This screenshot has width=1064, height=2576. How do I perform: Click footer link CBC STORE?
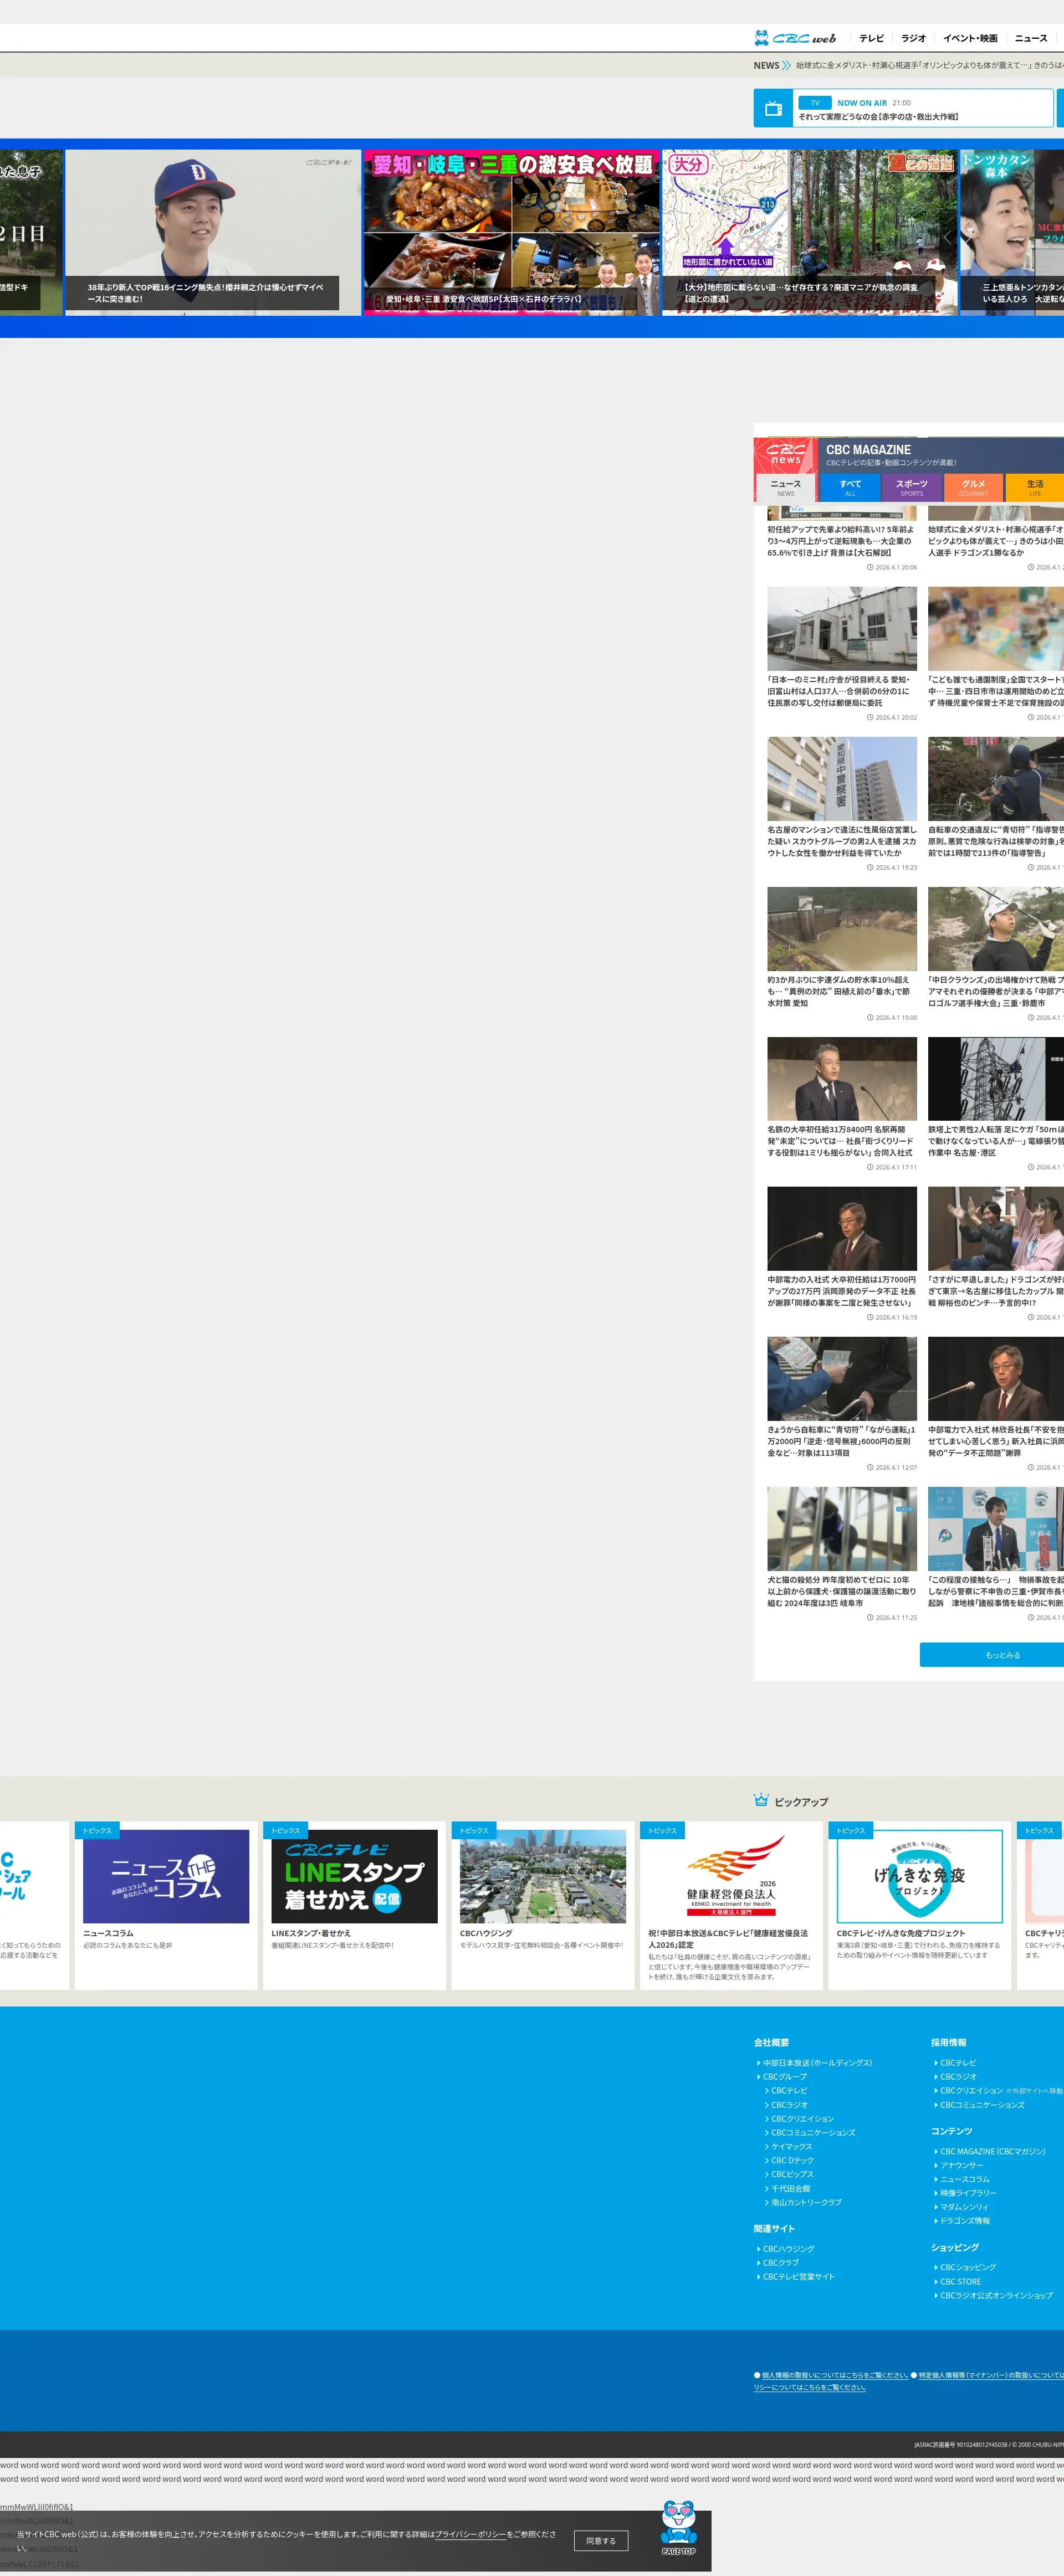click(960, 2282)
